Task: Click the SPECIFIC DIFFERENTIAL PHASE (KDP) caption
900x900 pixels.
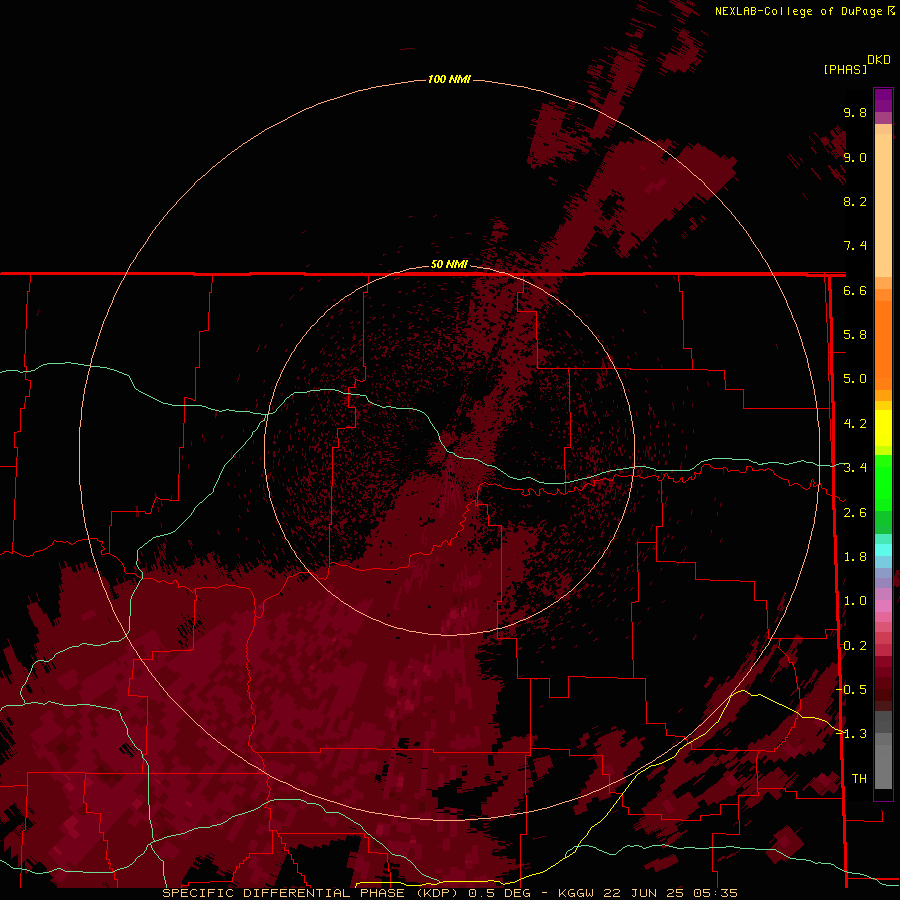Action: click(312, 893)
